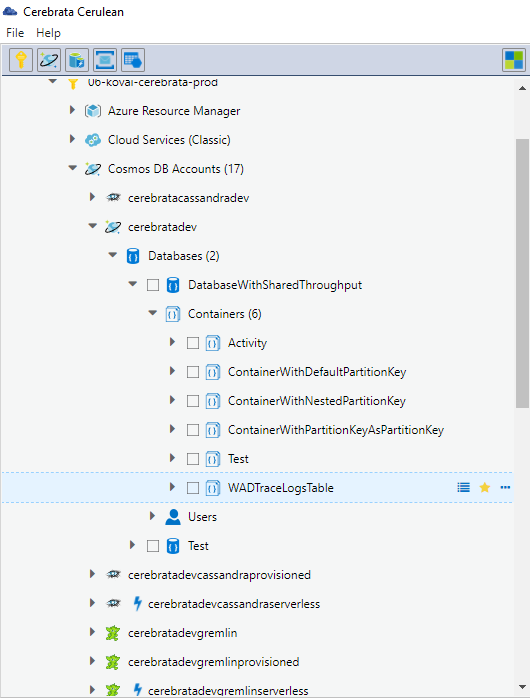Click the Containers (6) braces icon
This screenshot has width=530, height=698.
pos(173,314)
